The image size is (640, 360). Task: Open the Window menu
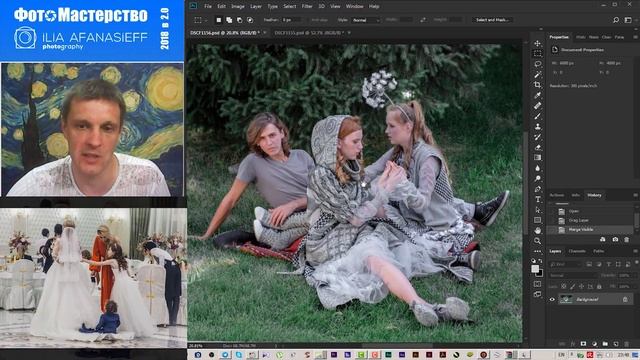[x=354, y=6]
